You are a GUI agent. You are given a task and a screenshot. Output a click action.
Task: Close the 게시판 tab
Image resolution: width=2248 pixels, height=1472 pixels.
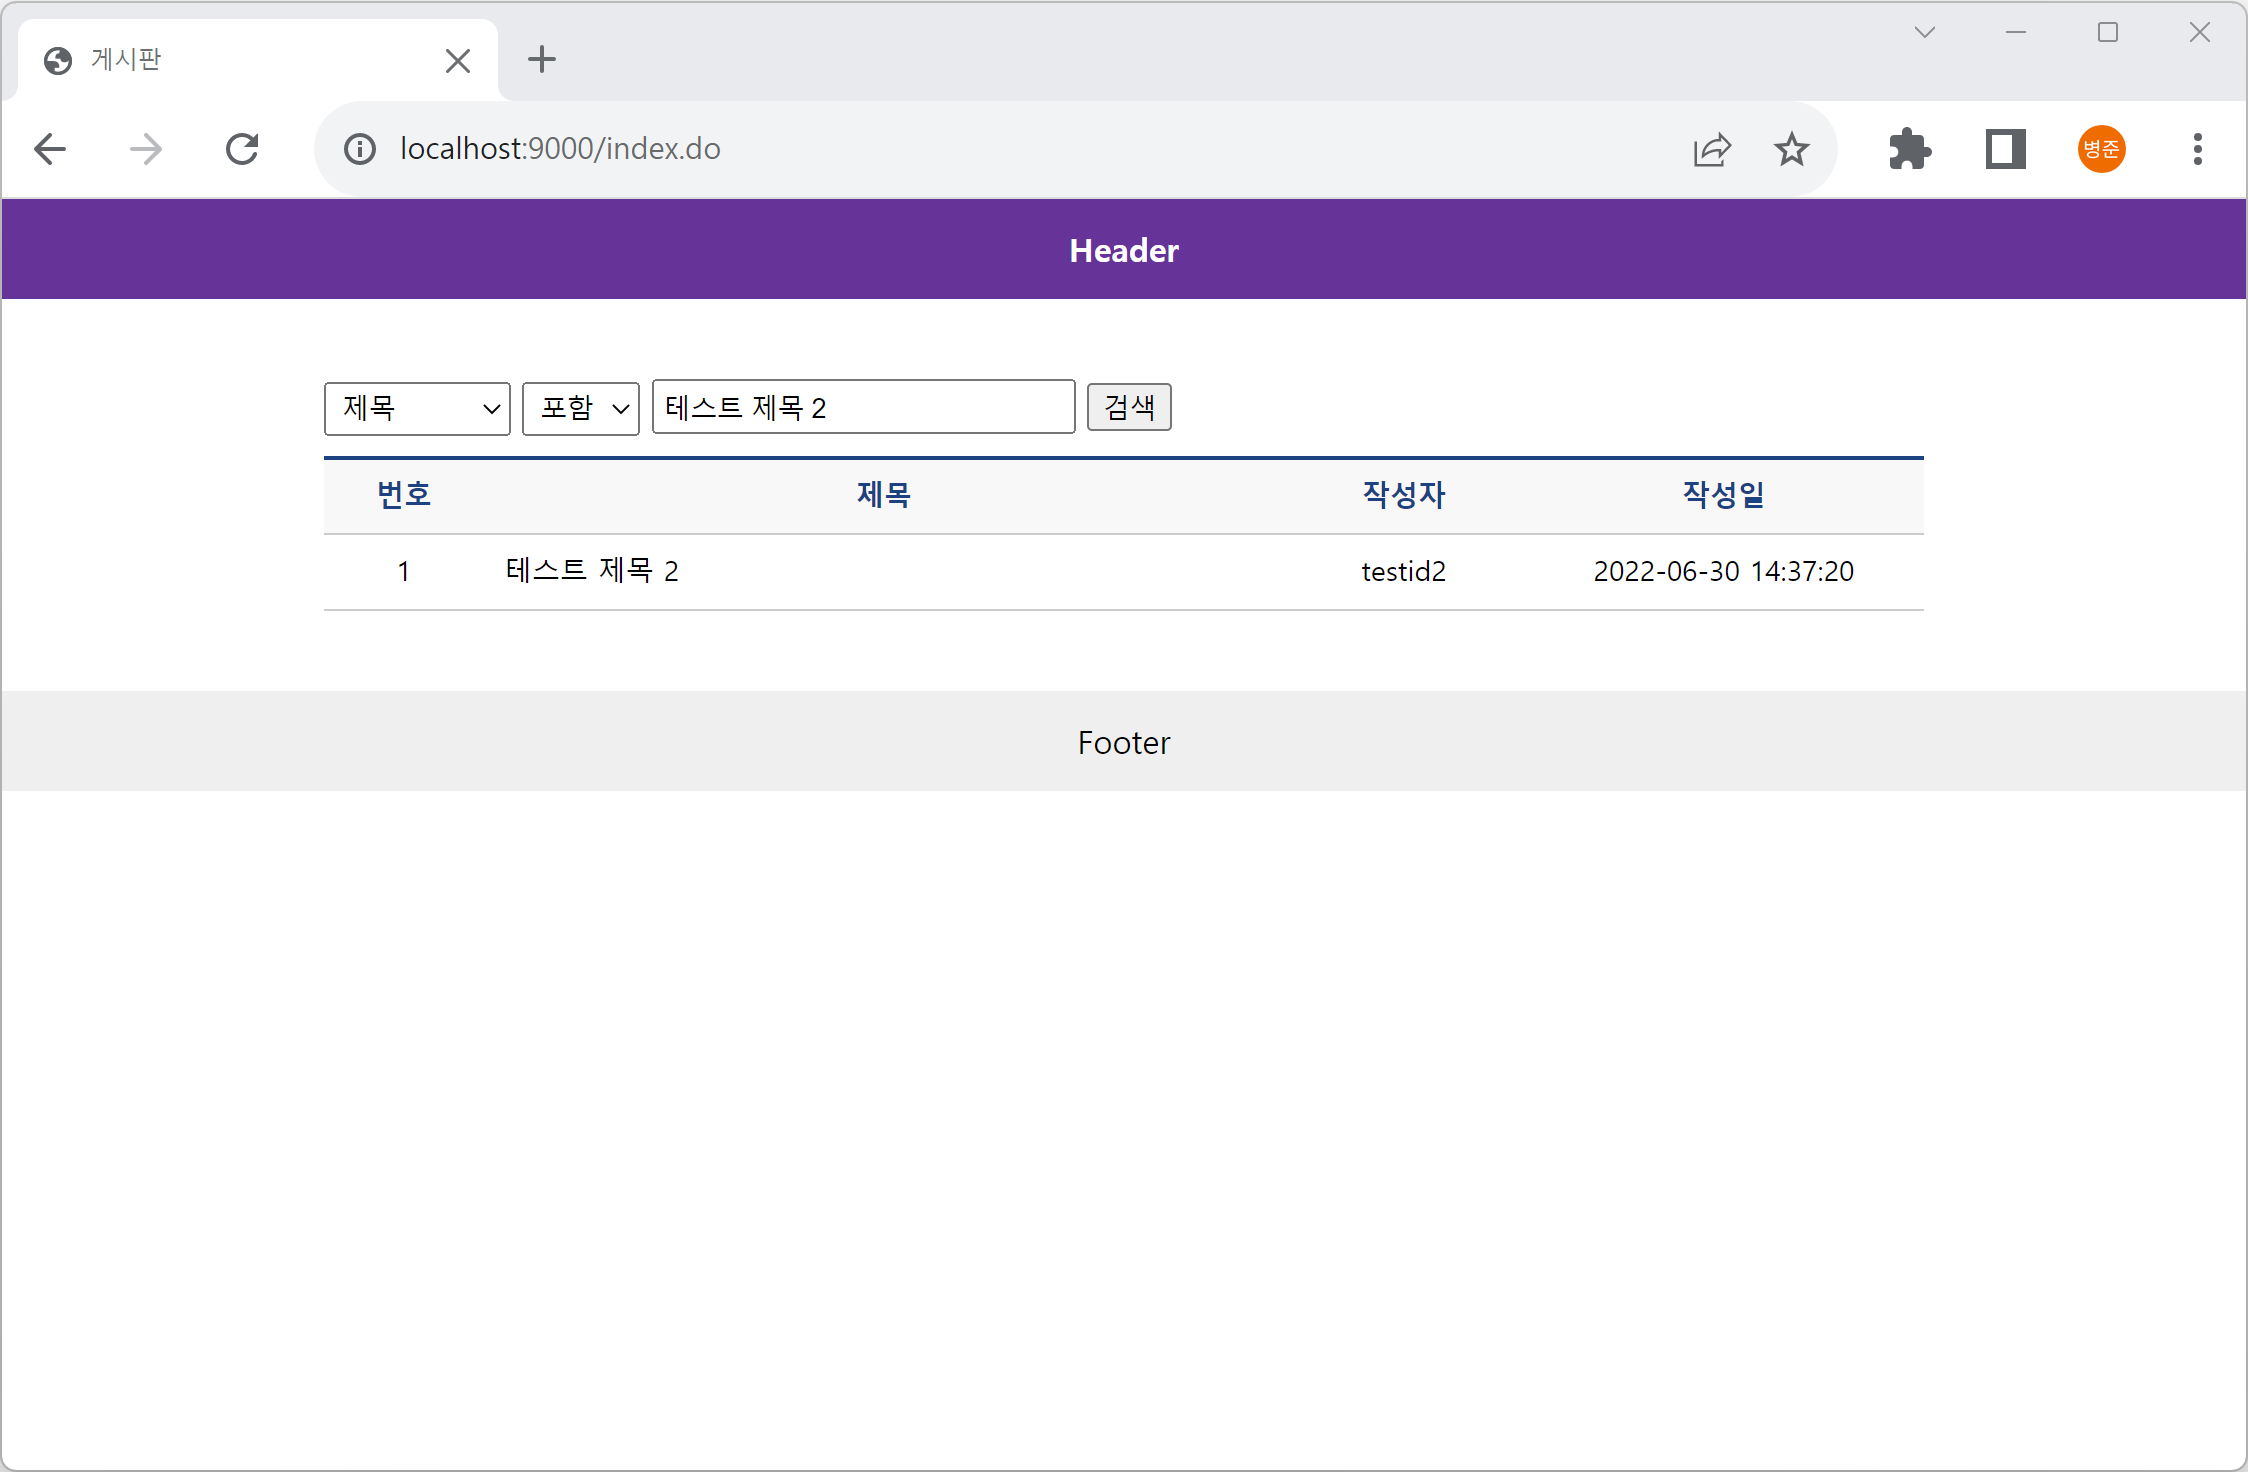(457, 61)
